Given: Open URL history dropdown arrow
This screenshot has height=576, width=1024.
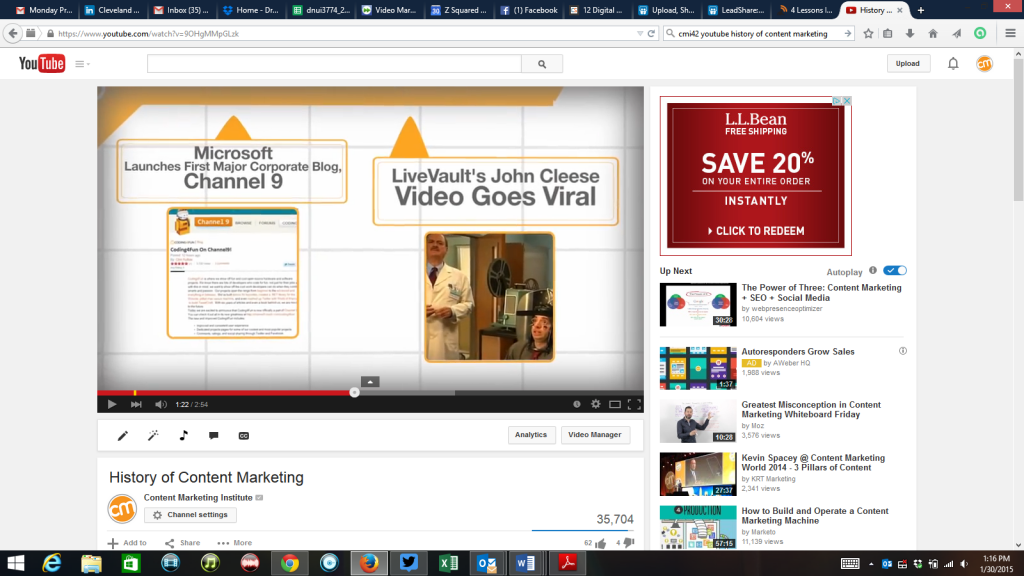Looking at the screenshot, I should (640, 33).
